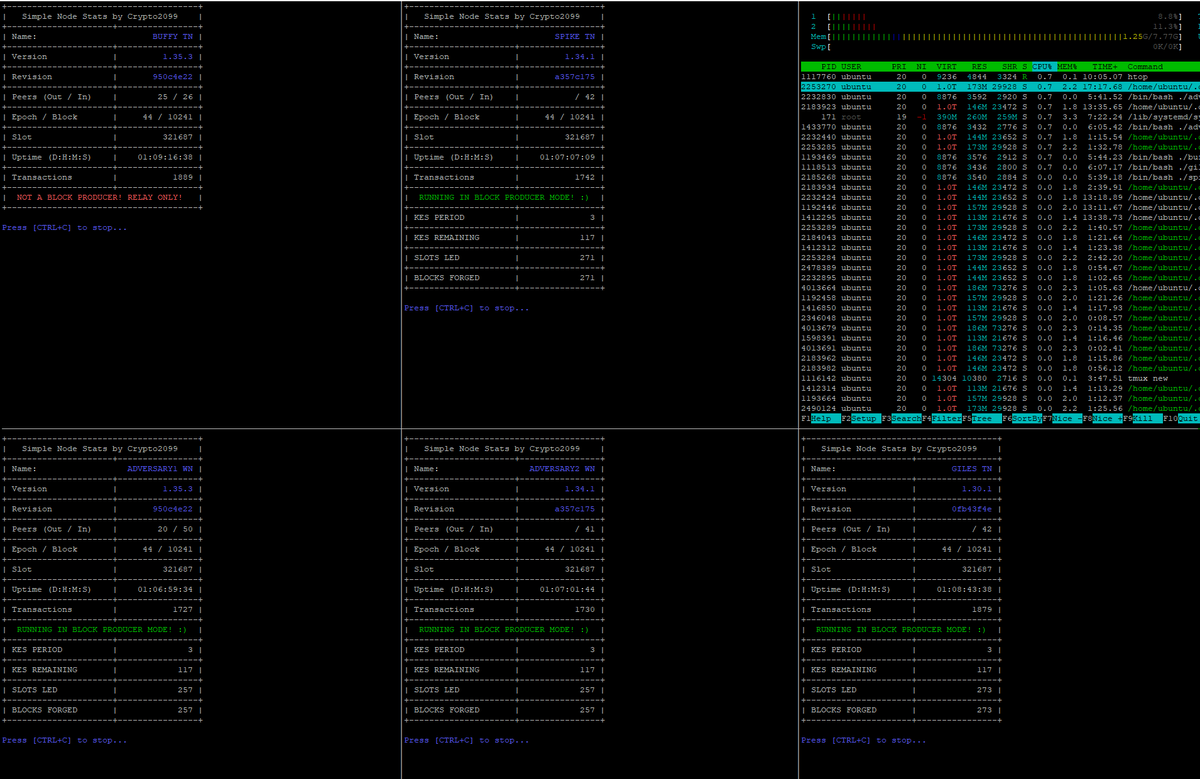1200x779 pixels.
Task: Click the VIRT column header in htop
Action: [x=947, y=67]
